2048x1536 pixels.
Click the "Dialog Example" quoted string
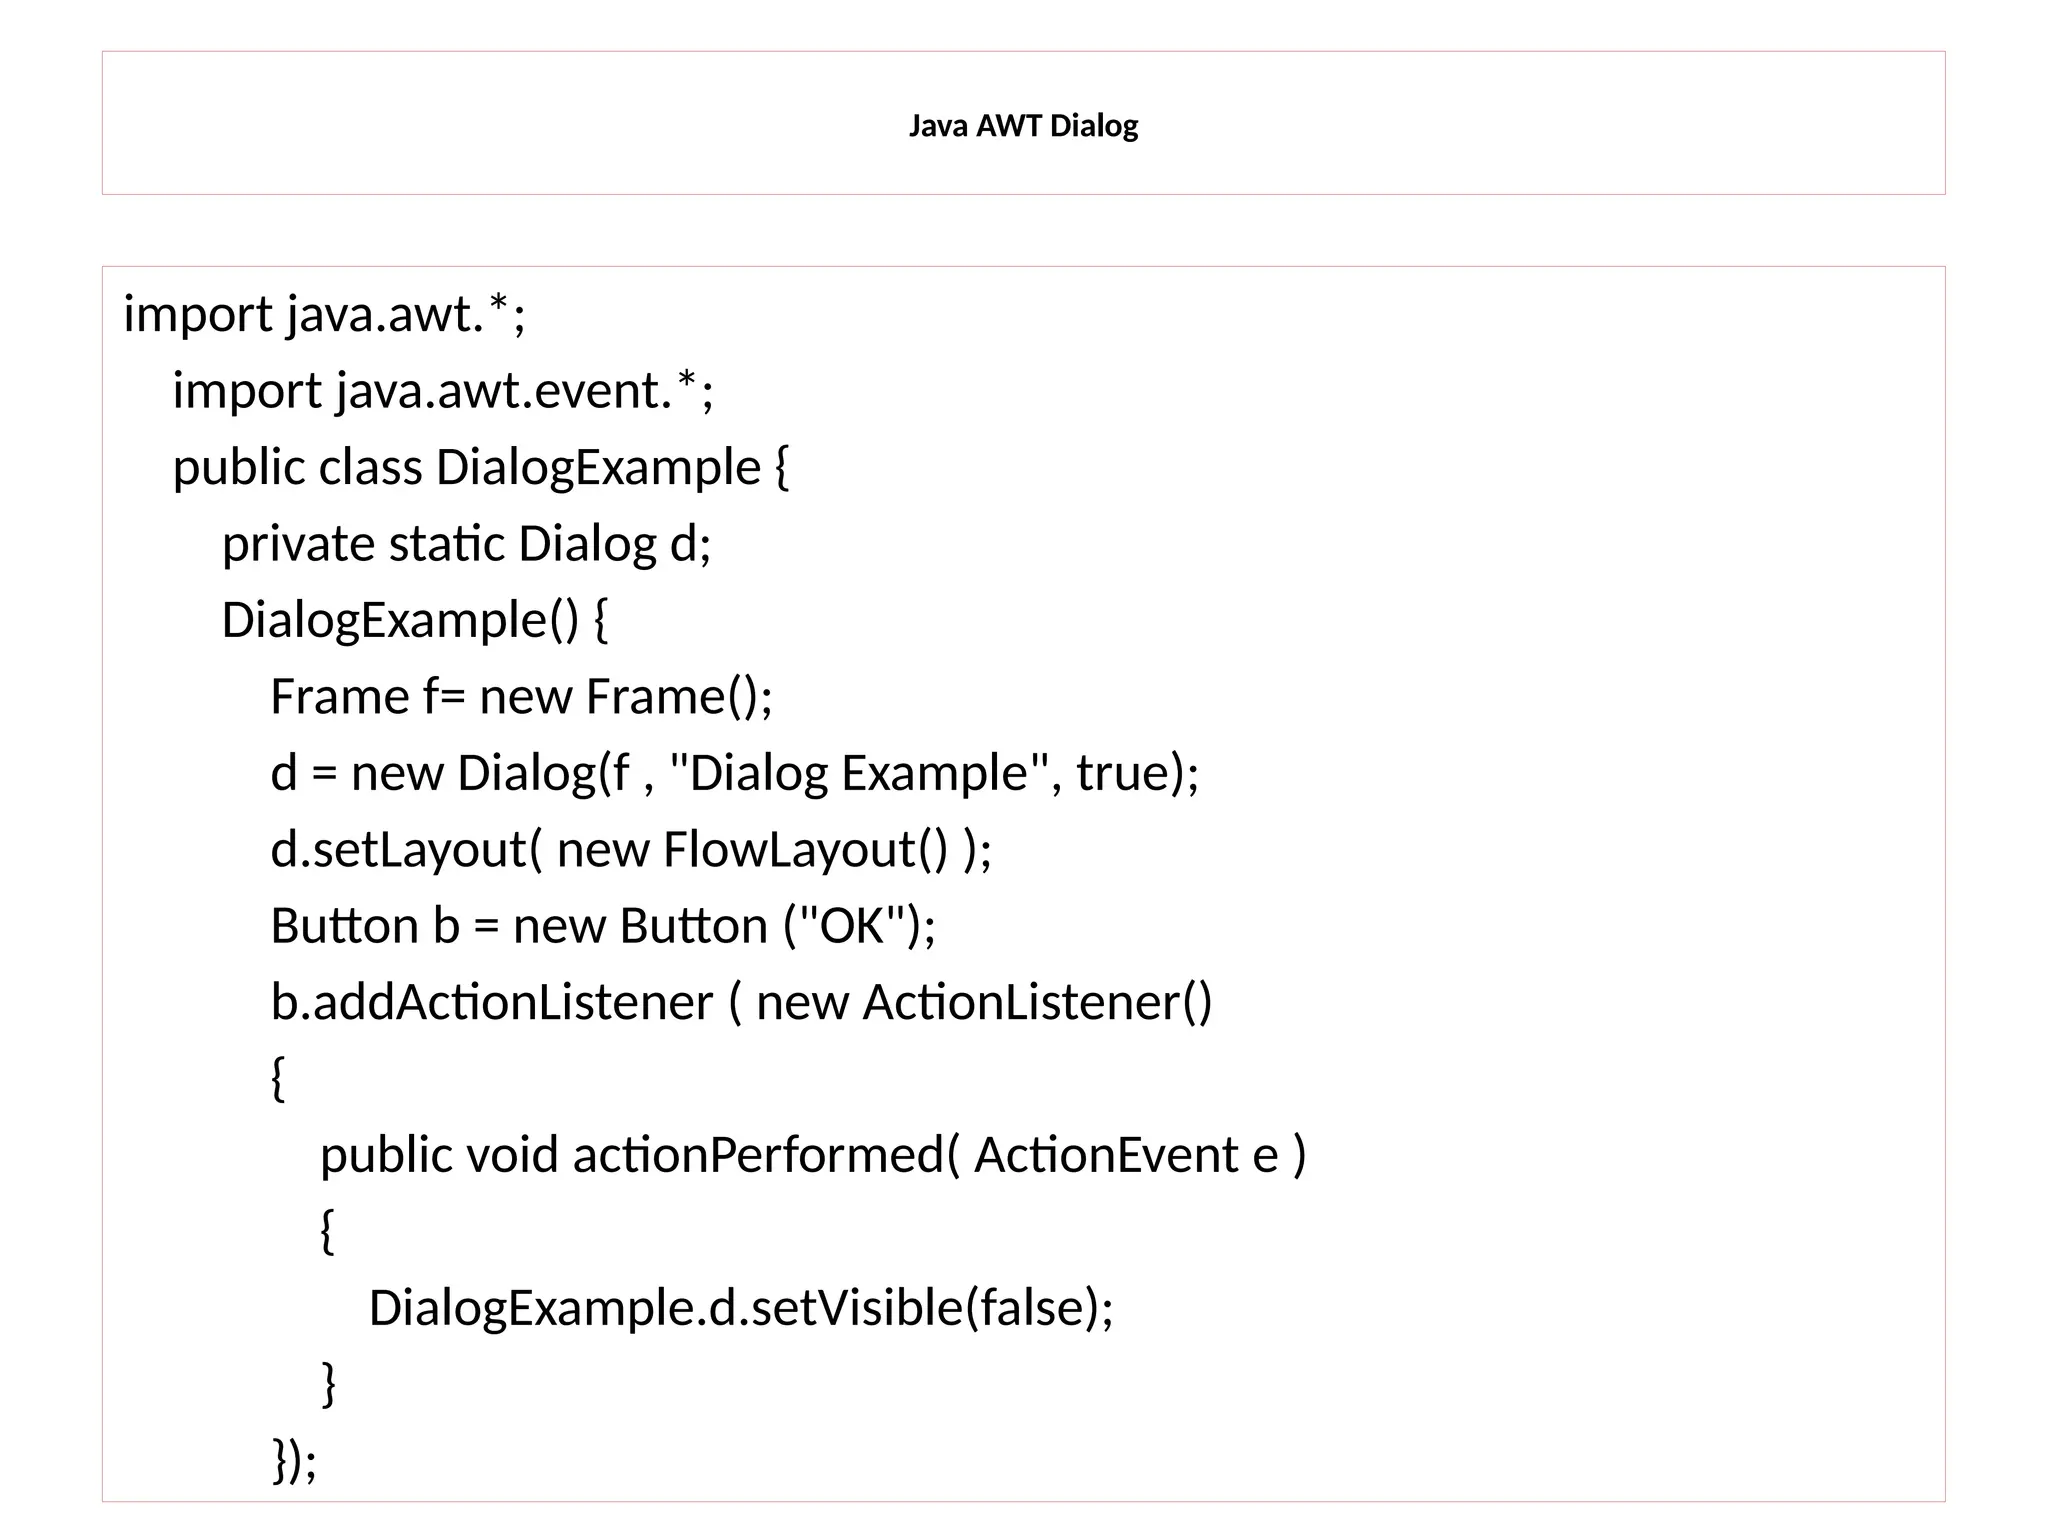858,774
